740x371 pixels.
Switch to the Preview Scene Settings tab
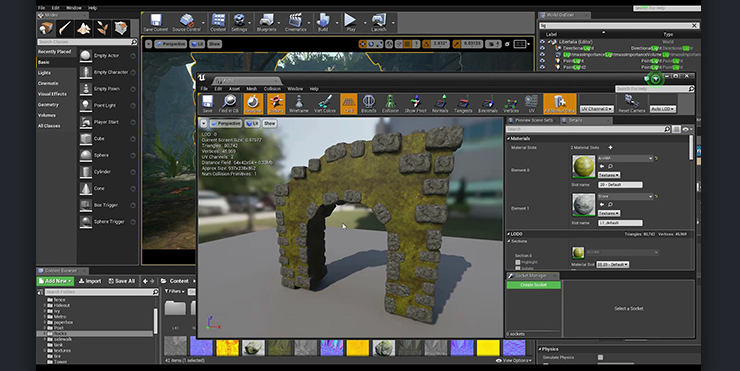click(x=530, y=120)
